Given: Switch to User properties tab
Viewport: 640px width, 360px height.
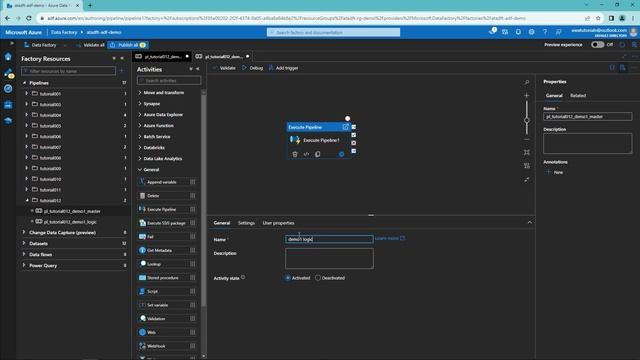Looking at the screenshot, I should click(278, 223).
